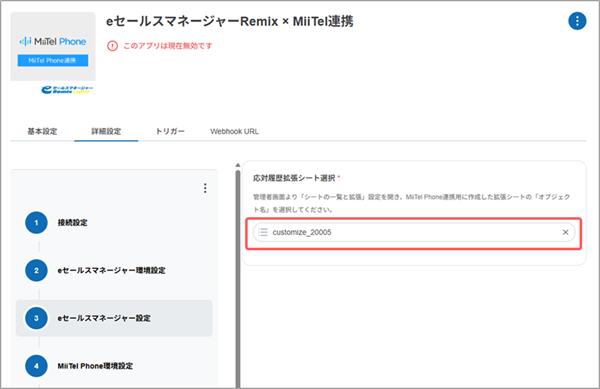Viewport: 600px width, 389px height.
Task: Click the eセールスマネージャー Remix logo
Action: click(x=67, y=90)
